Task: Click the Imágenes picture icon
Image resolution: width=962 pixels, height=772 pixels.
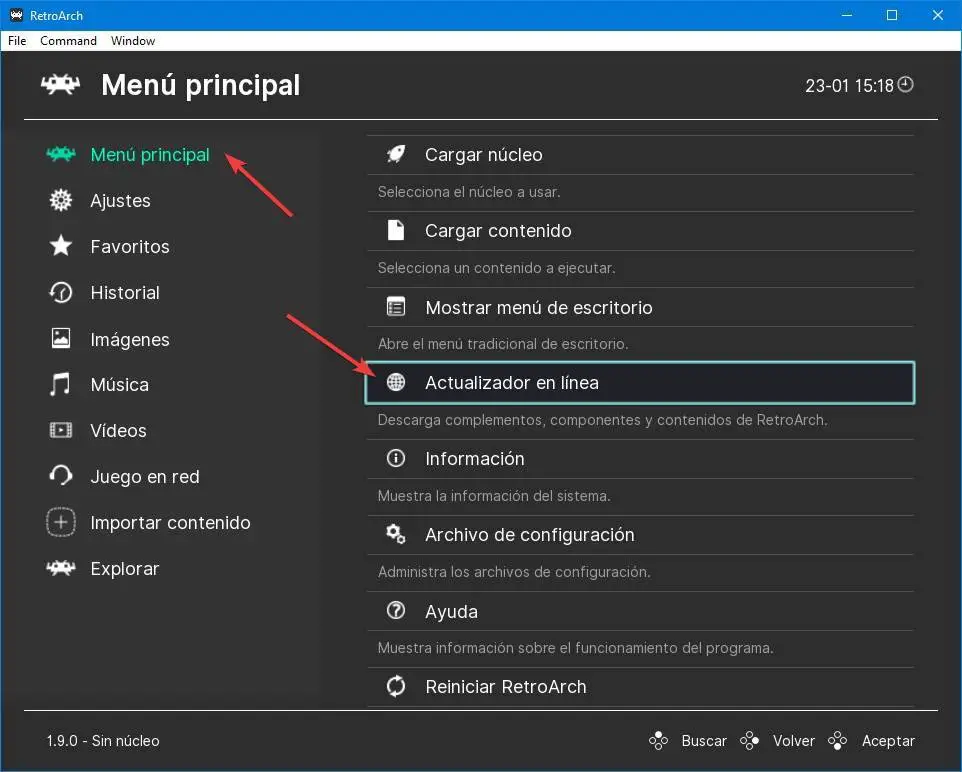Action: click(x=61, y=338)
